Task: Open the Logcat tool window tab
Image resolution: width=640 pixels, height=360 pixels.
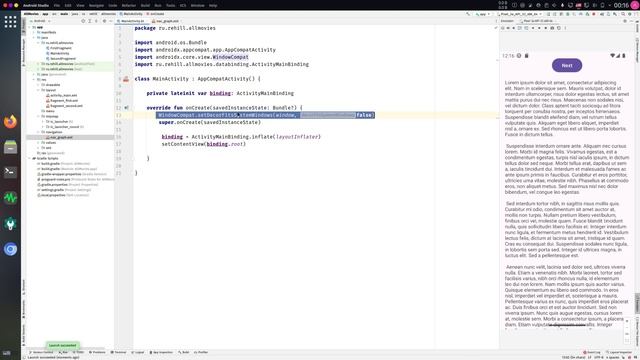Action: click(x=138, y=352)
